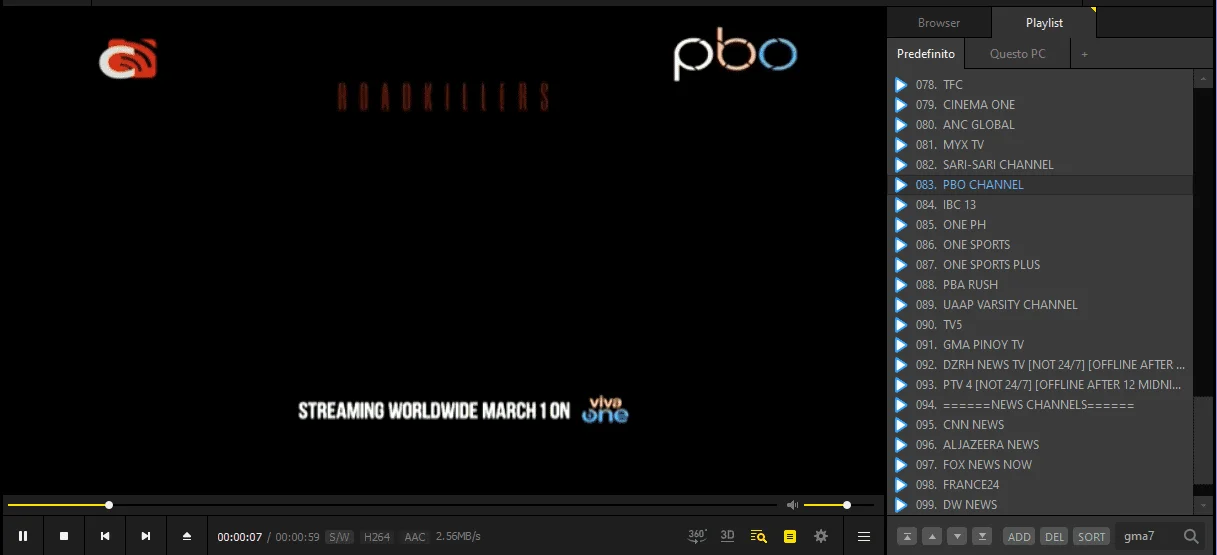Click the H264 video codec label
Viewport: 1217px width, 555px height.
[x=377, y=537]
